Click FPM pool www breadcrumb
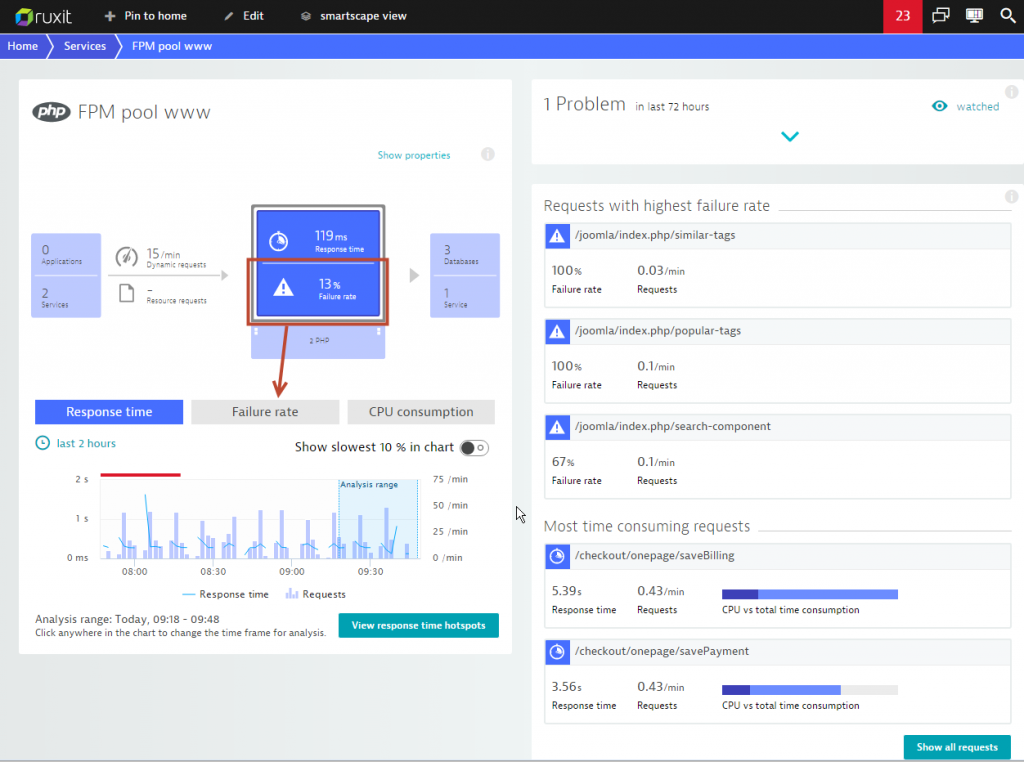 pyautogui.click(x=172, y=46)
